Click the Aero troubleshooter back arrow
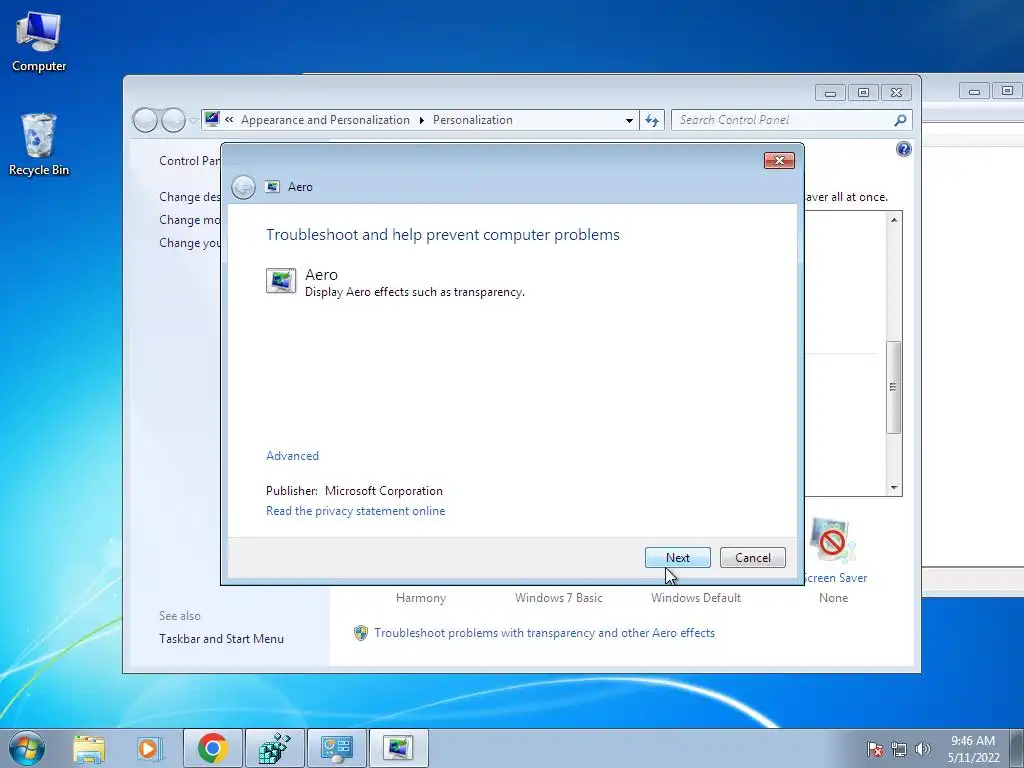1024x768 pixels. [244, 187]
